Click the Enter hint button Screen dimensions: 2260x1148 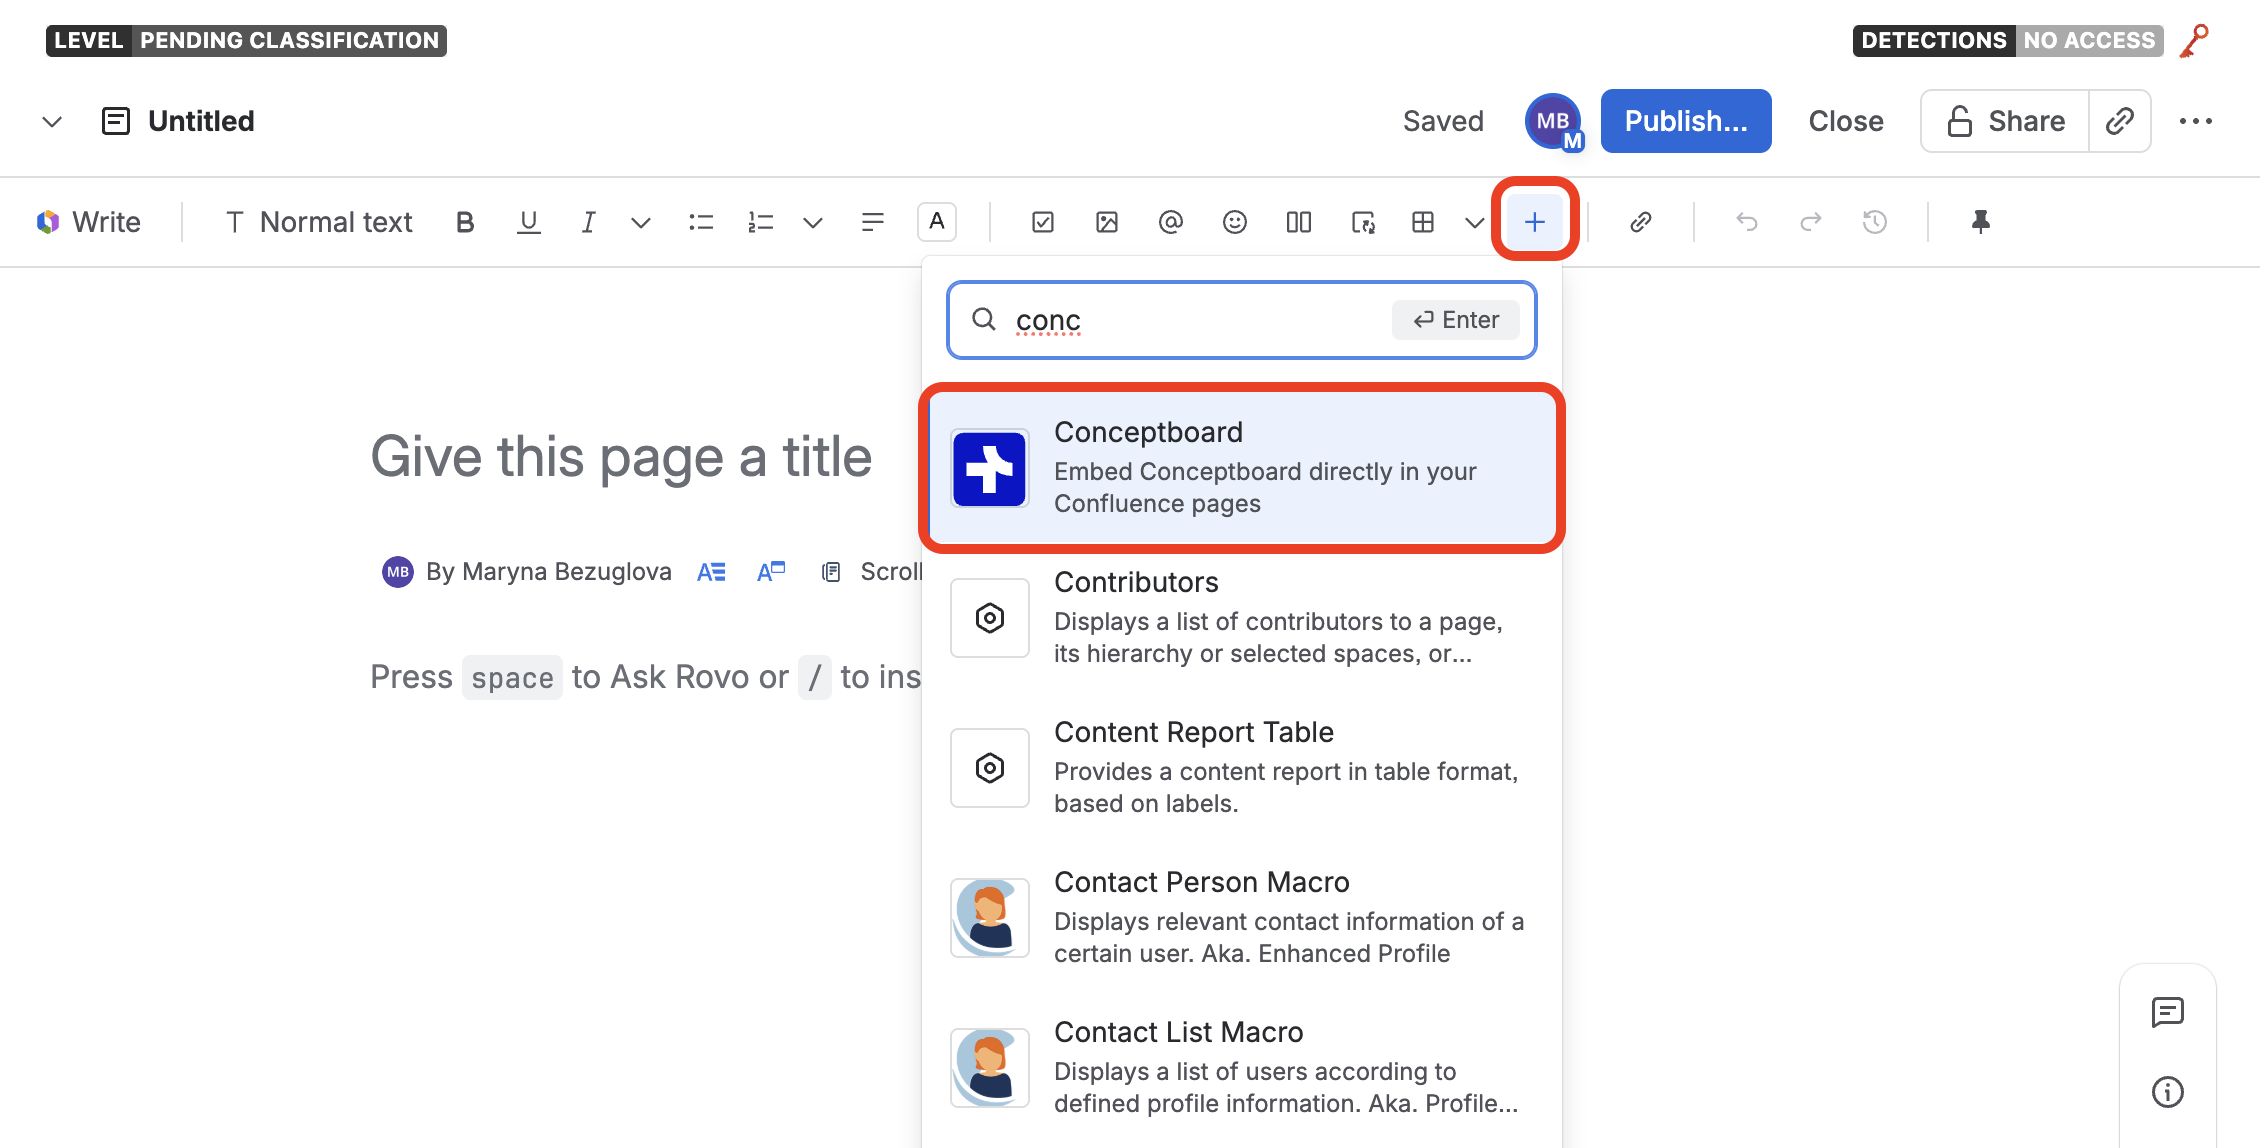[x=1456, y=320]
